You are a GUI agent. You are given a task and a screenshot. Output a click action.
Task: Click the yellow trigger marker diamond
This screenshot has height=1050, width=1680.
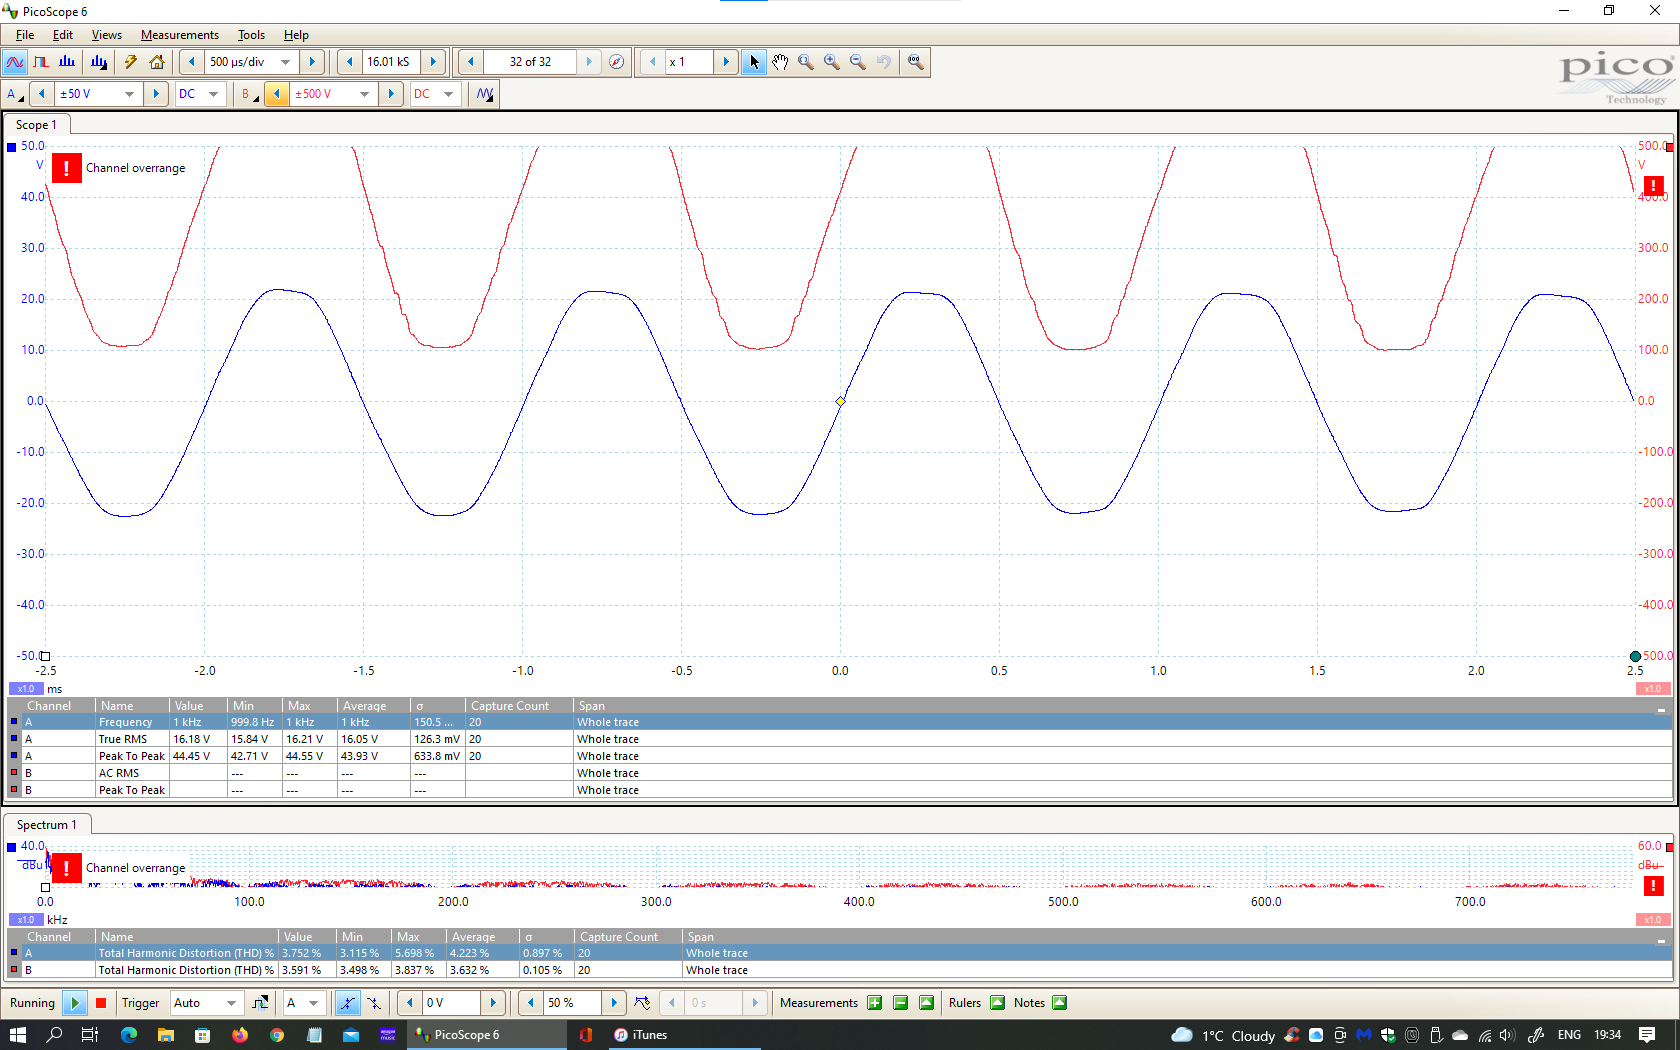click(840, 401)
